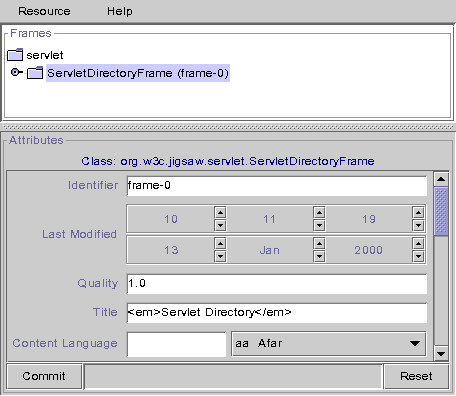Decrease the Last Modified year 2000
This screenshot has height=396, width=456.
click(418, 257)
